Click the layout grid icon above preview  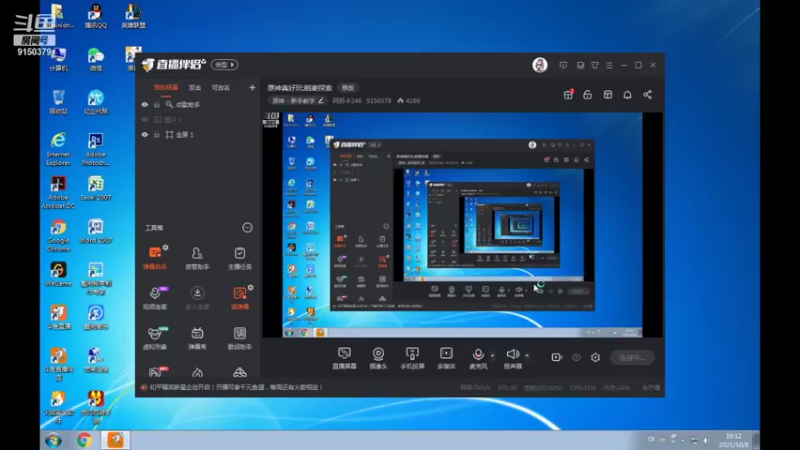click(x=608, y=95)
